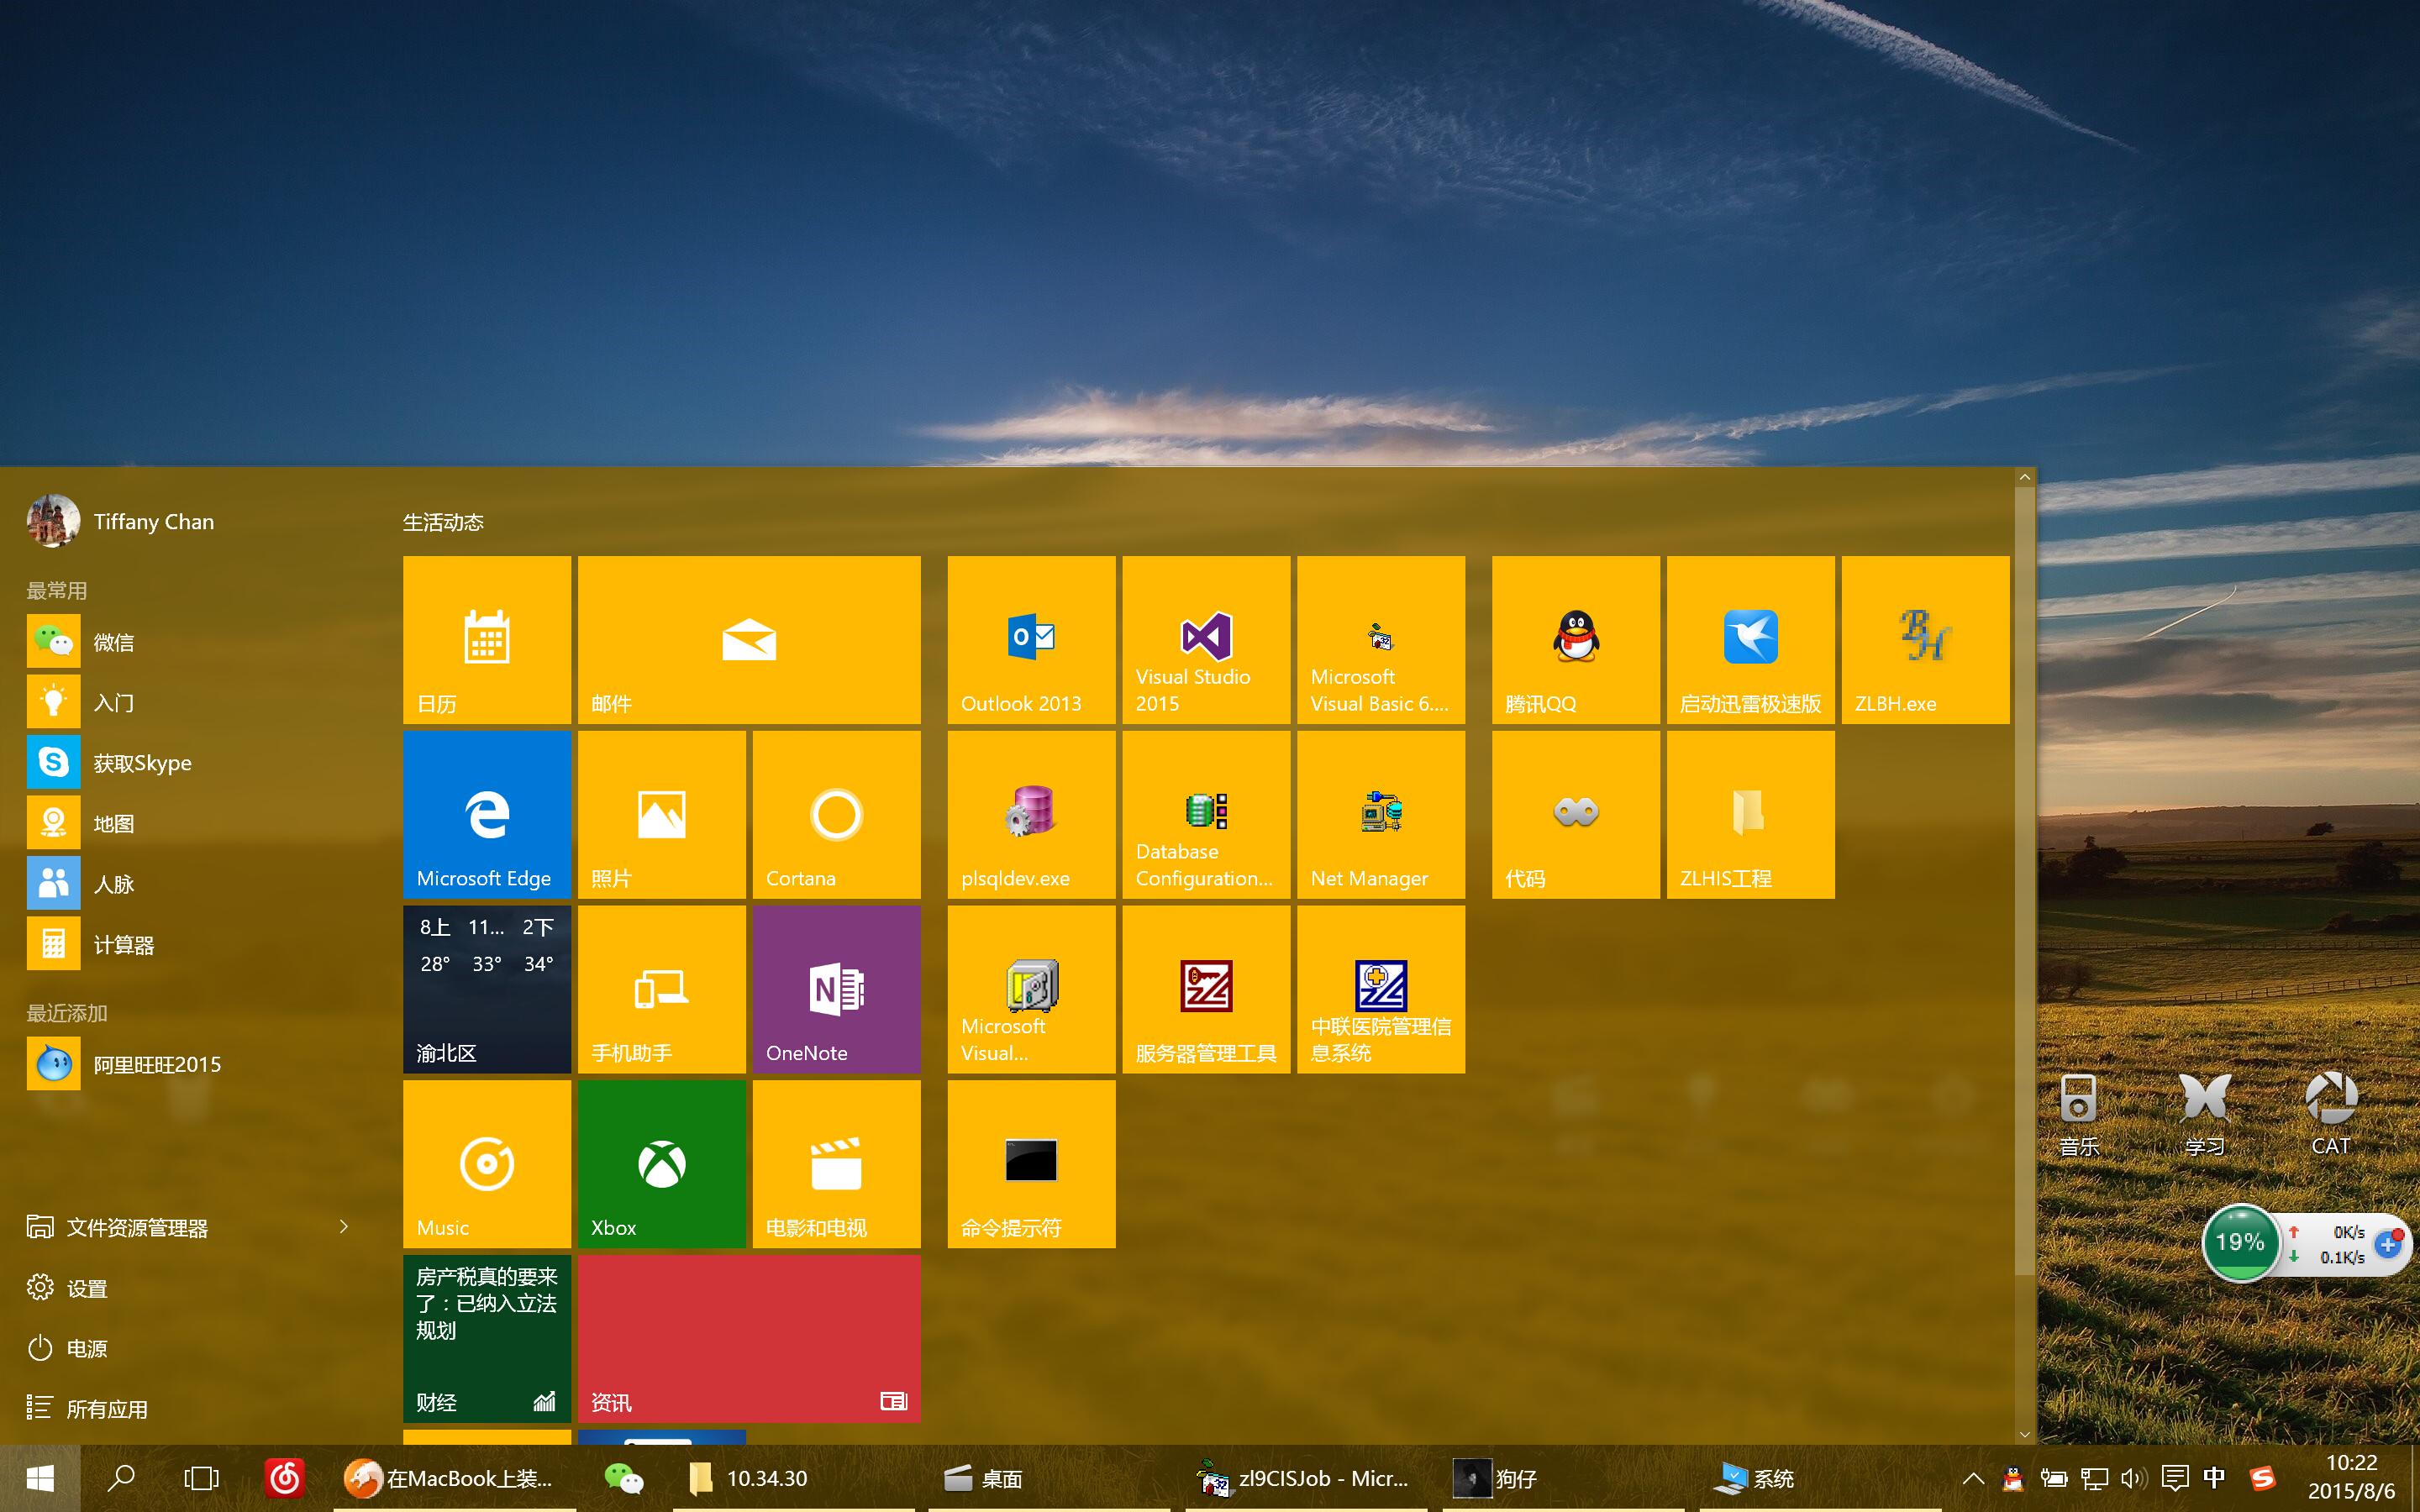
Task: Open the safe-icon Microsoft Visual tile
Action: (1031, 989)
